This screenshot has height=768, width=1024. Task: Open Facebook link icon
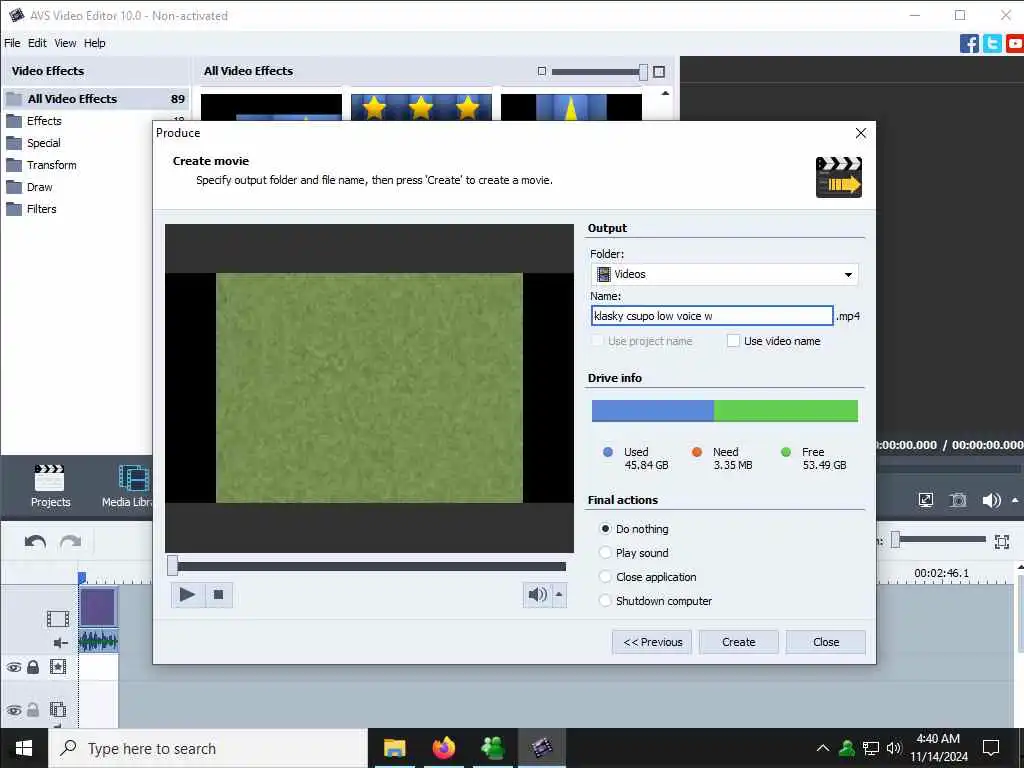click(x=969, y=44)
